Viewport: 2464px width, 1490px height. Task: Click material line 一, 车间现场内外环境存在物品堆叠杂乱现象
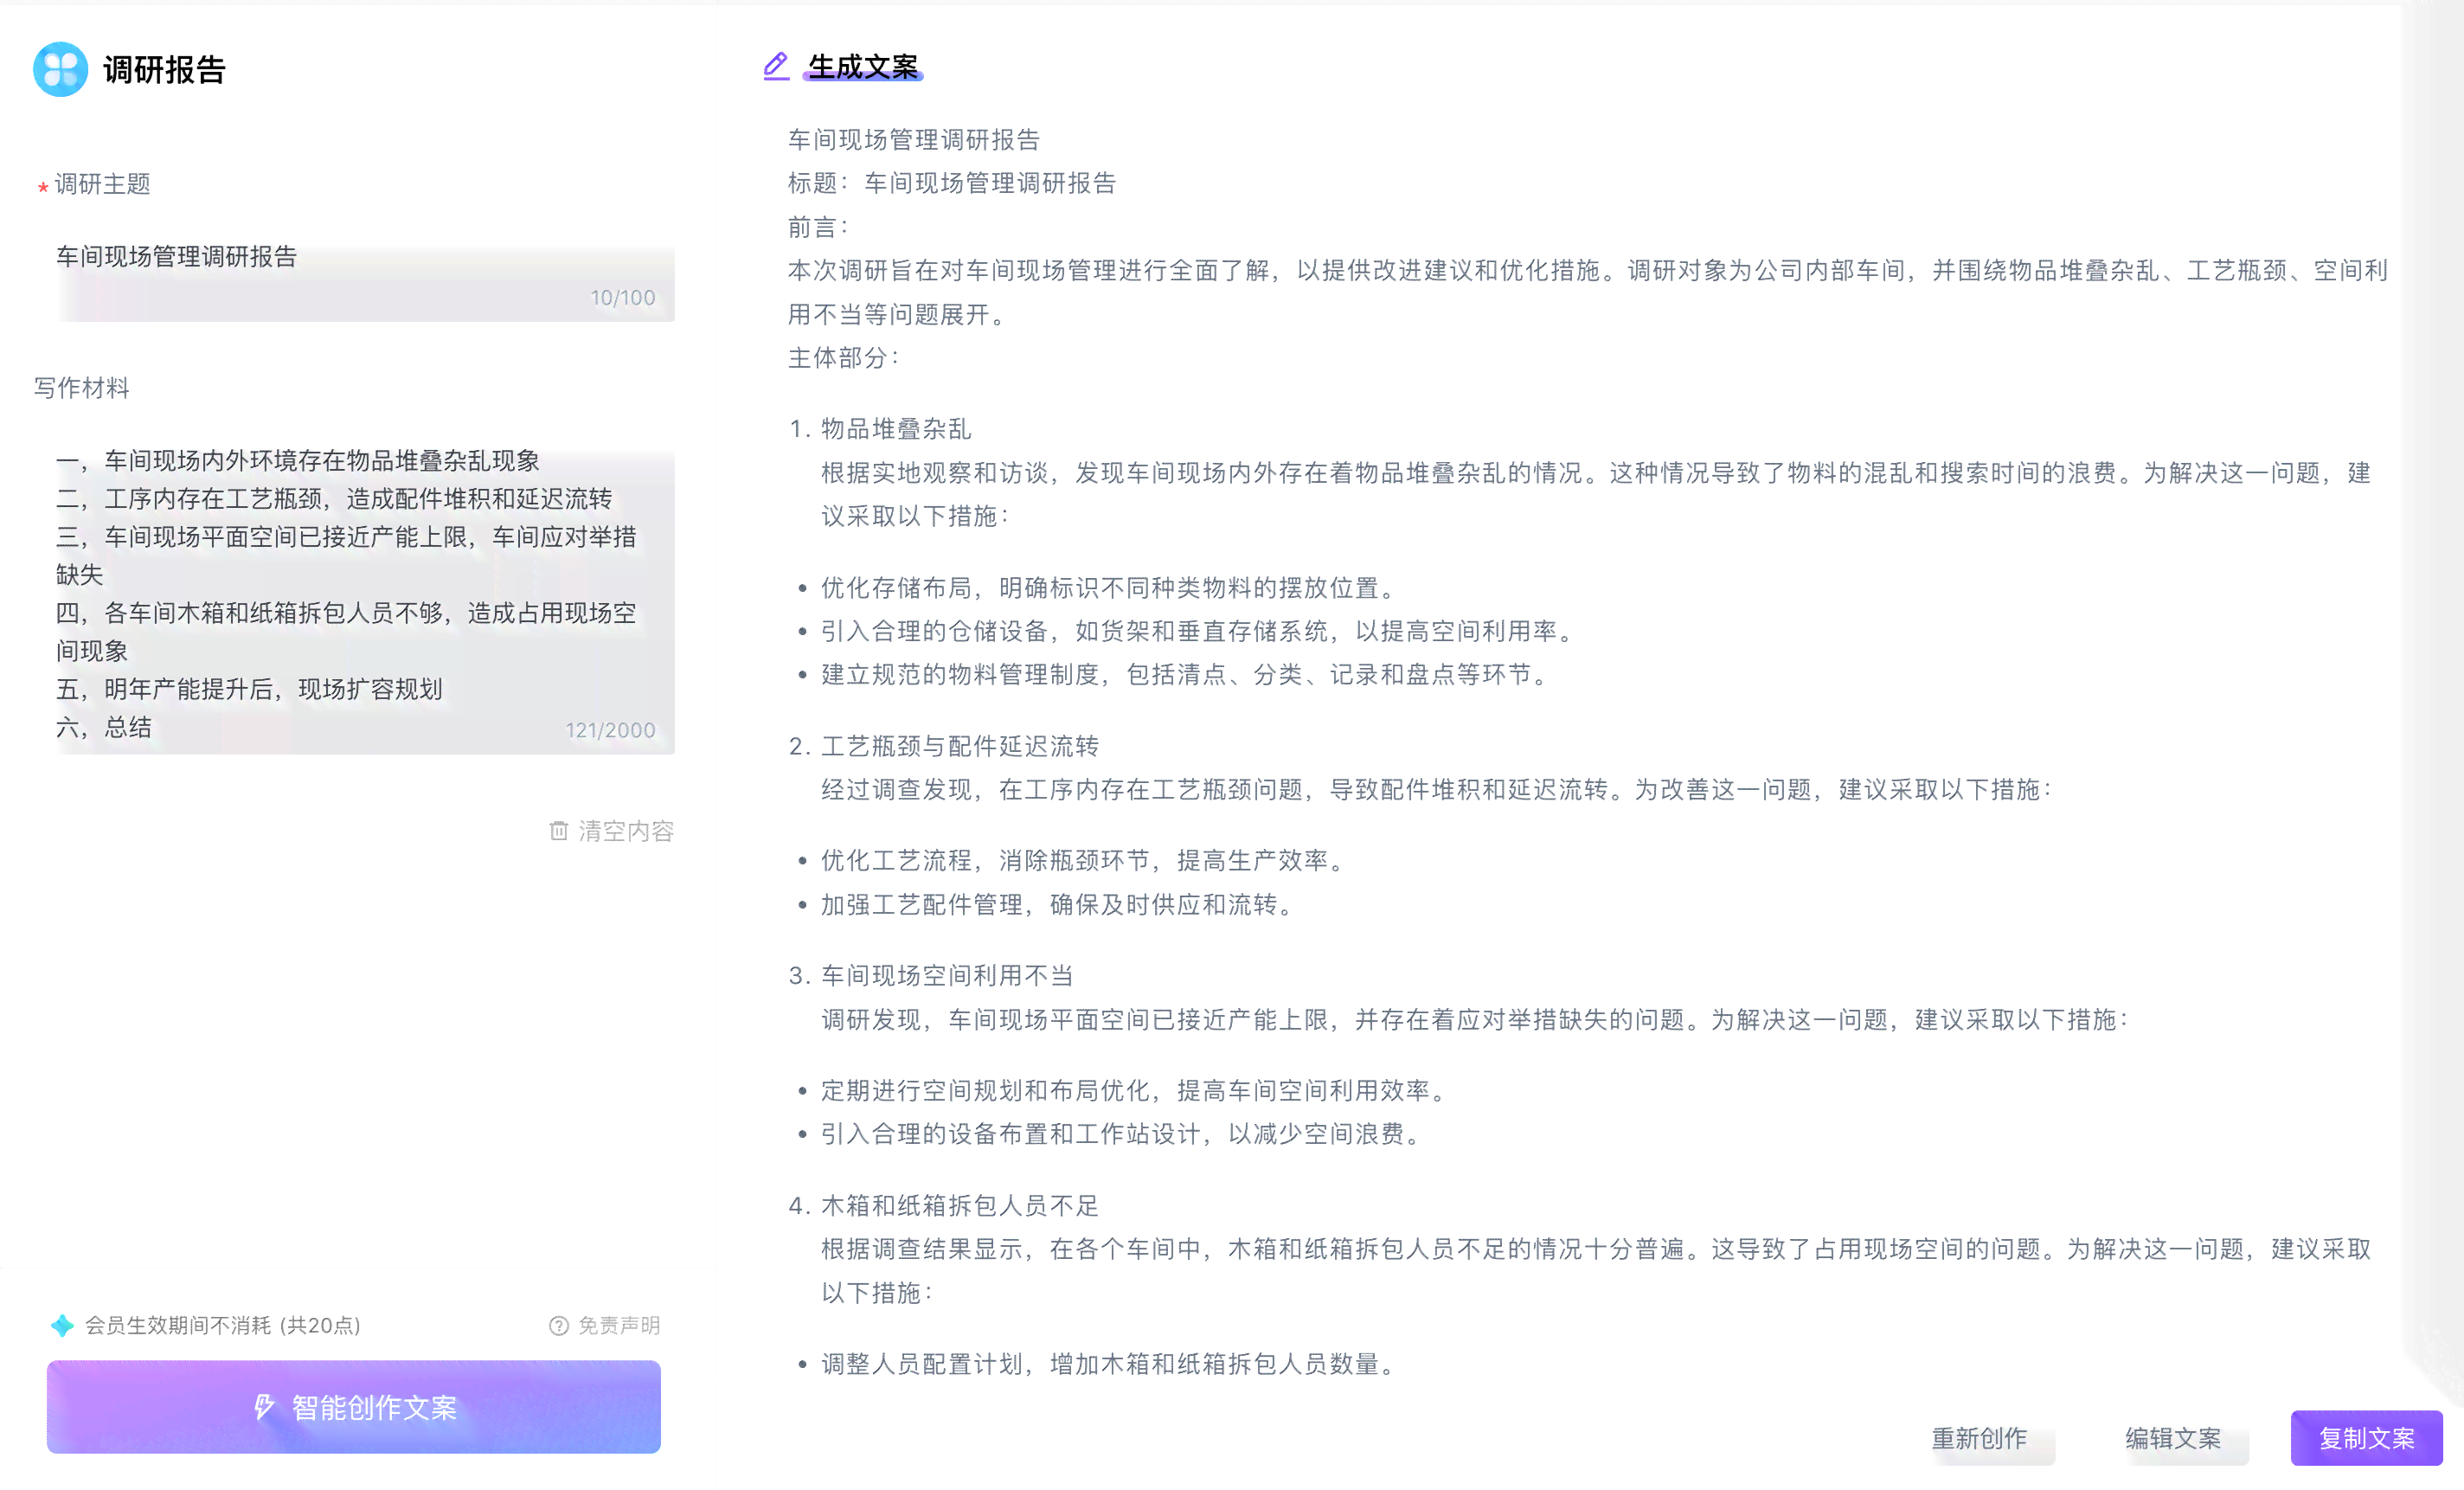click(298, 460)
